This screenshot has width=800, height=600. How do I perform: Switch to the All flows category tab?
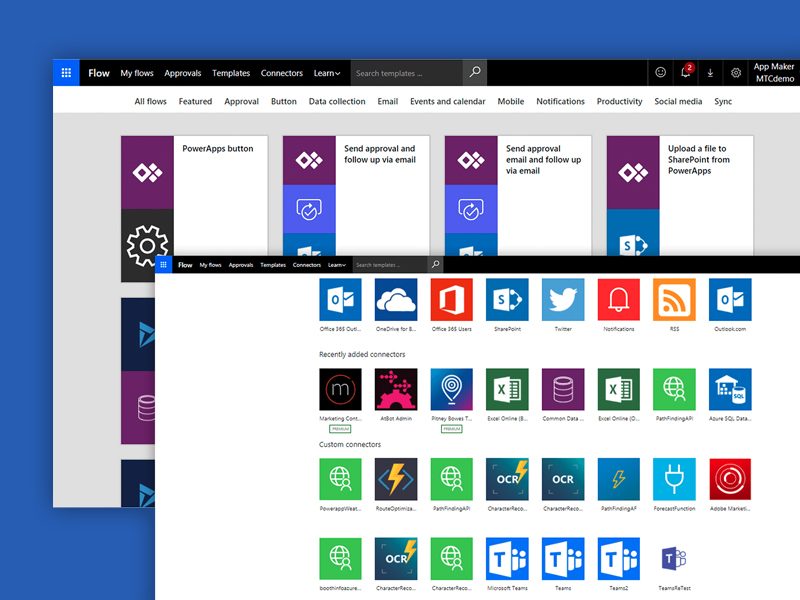[x=151, y=101]
